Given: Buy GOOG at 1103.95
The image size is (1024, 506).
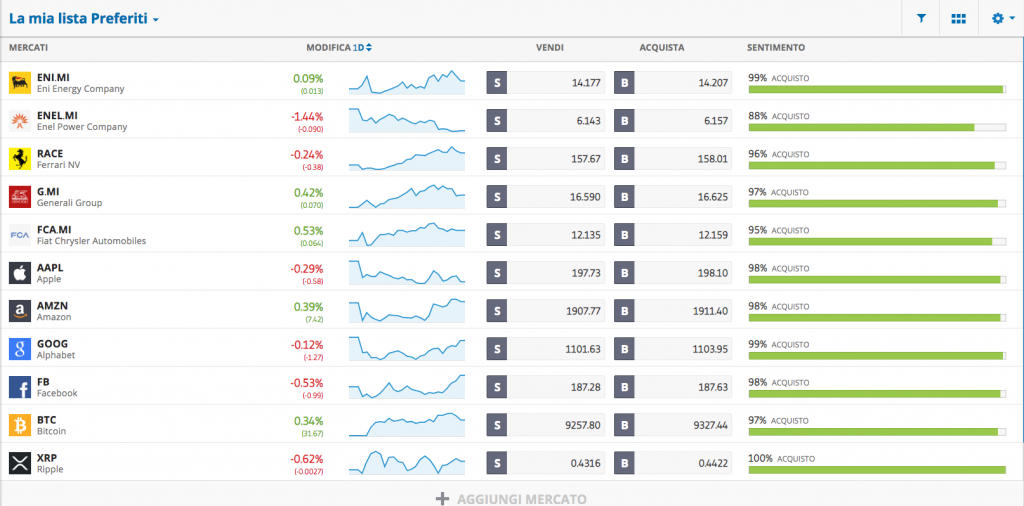Looking at the screenshot, I should click(x=673, y=349).
